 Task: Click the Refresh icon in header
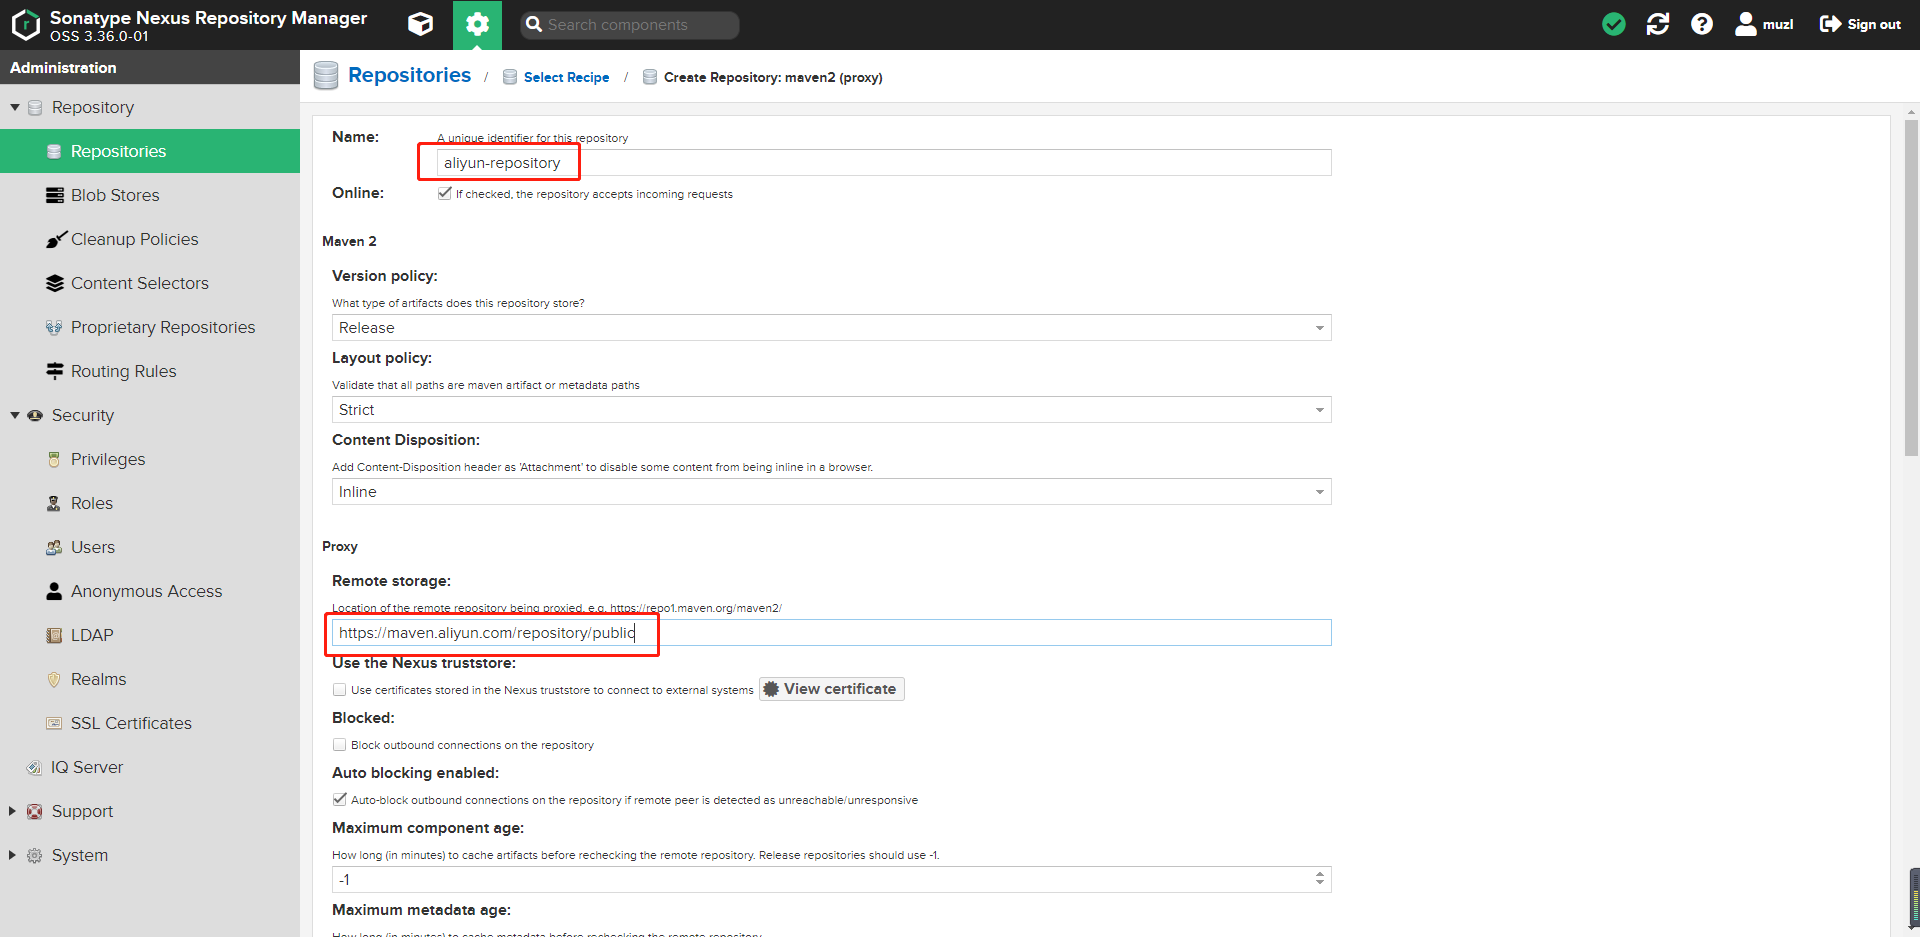coord(1658,24)
